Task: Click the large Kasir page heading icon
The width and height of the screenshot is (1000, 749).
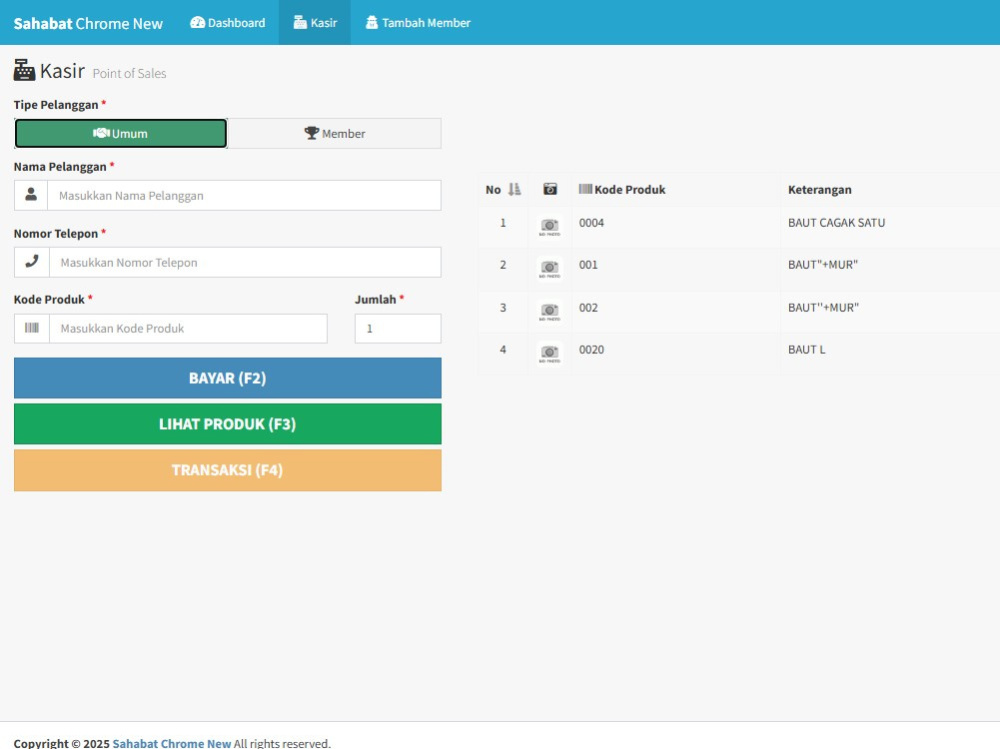Action: tap(24, 70)
